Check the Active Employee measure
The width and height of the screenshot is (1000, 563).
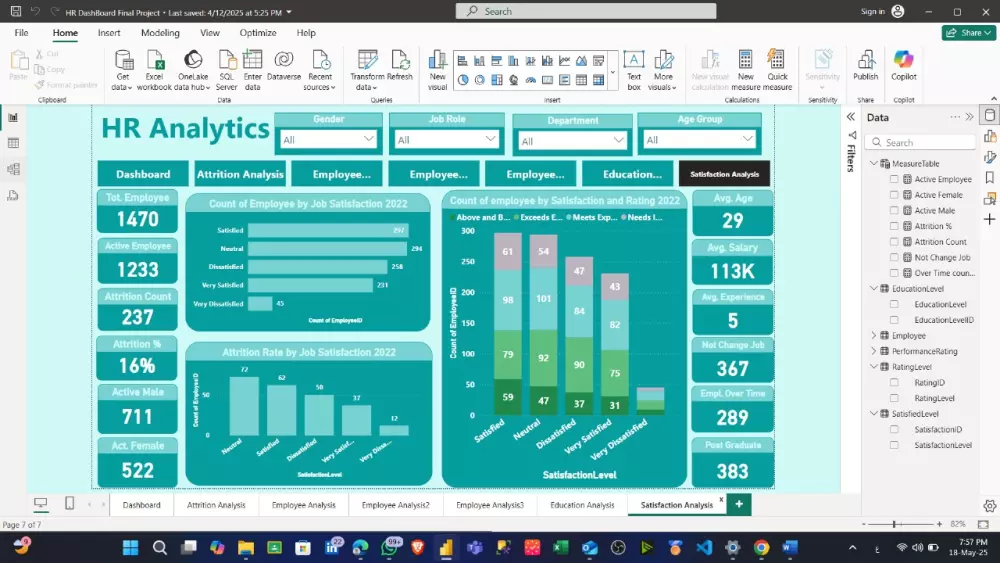point(894,179)
